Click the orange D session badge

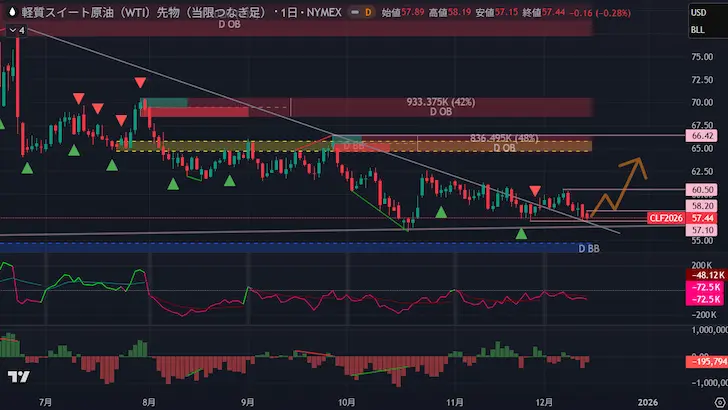point(369,11)
